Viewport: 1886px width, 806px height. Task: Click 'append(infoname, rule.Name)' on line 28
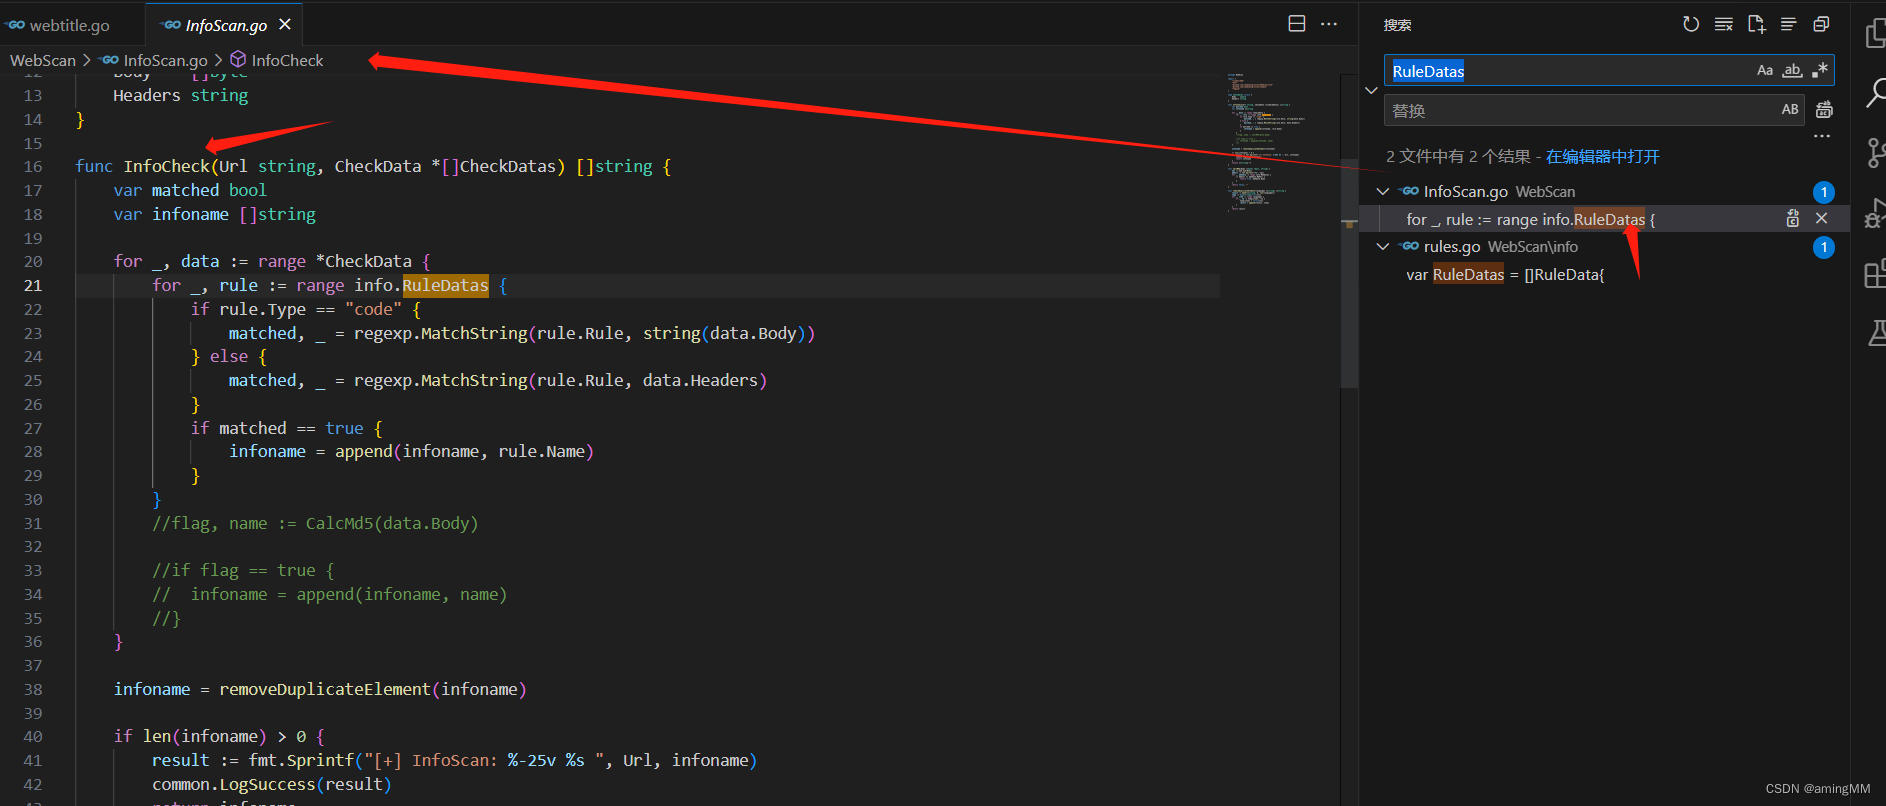point(464,451)
